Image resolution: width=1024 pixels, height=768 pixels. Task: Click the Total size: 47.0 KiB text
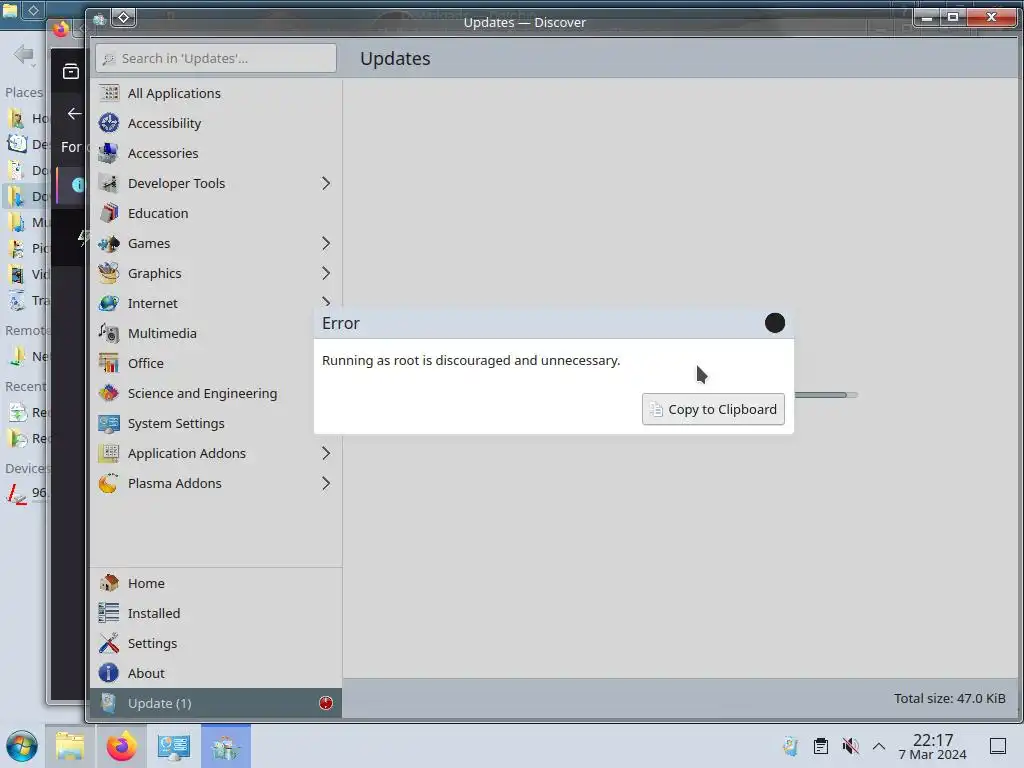click(x=950, y=699)
